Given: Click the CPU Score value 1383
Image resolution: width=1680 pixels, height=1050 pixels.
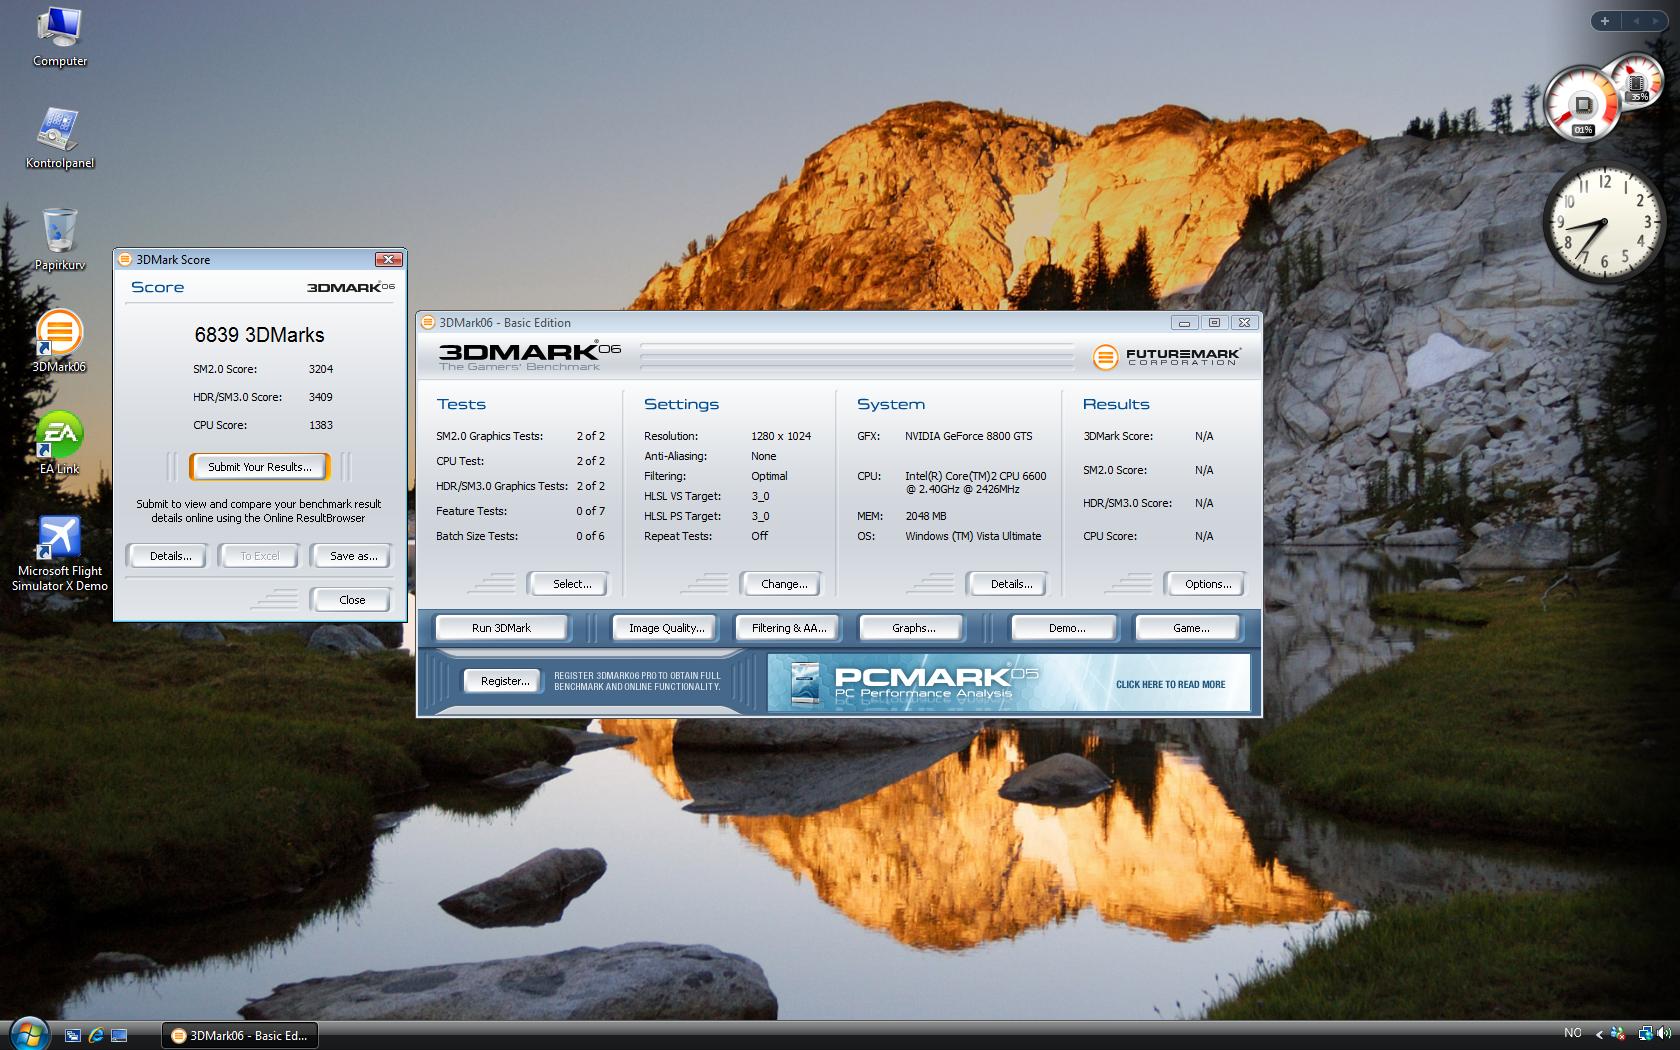Looking at the screenshot, I should (x=320, y=425).
